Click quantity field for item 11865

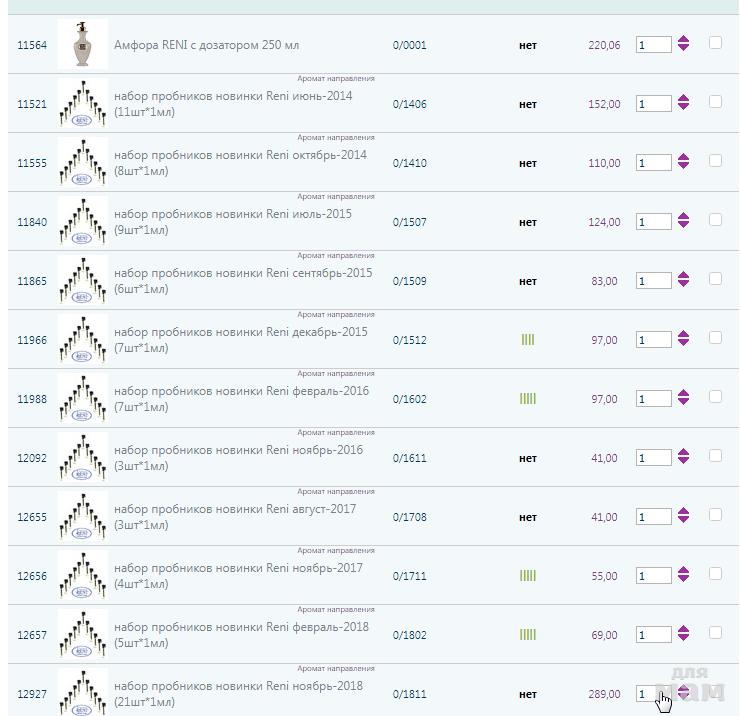click(x=653, y=281)
